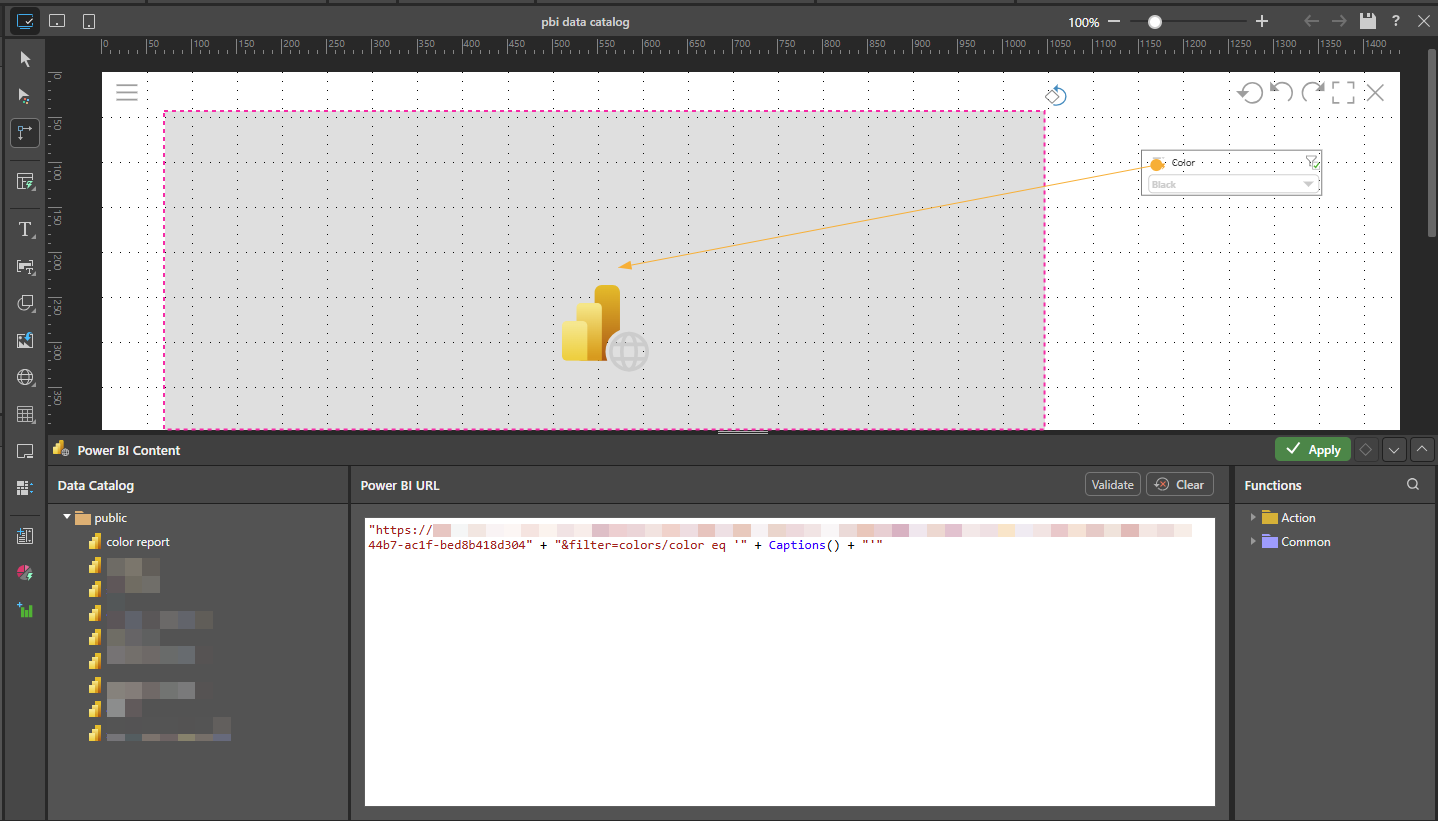This screenshot has height=821, width=1438.
Task: Switch to mobile phone layout view
Action: (89, 21)
